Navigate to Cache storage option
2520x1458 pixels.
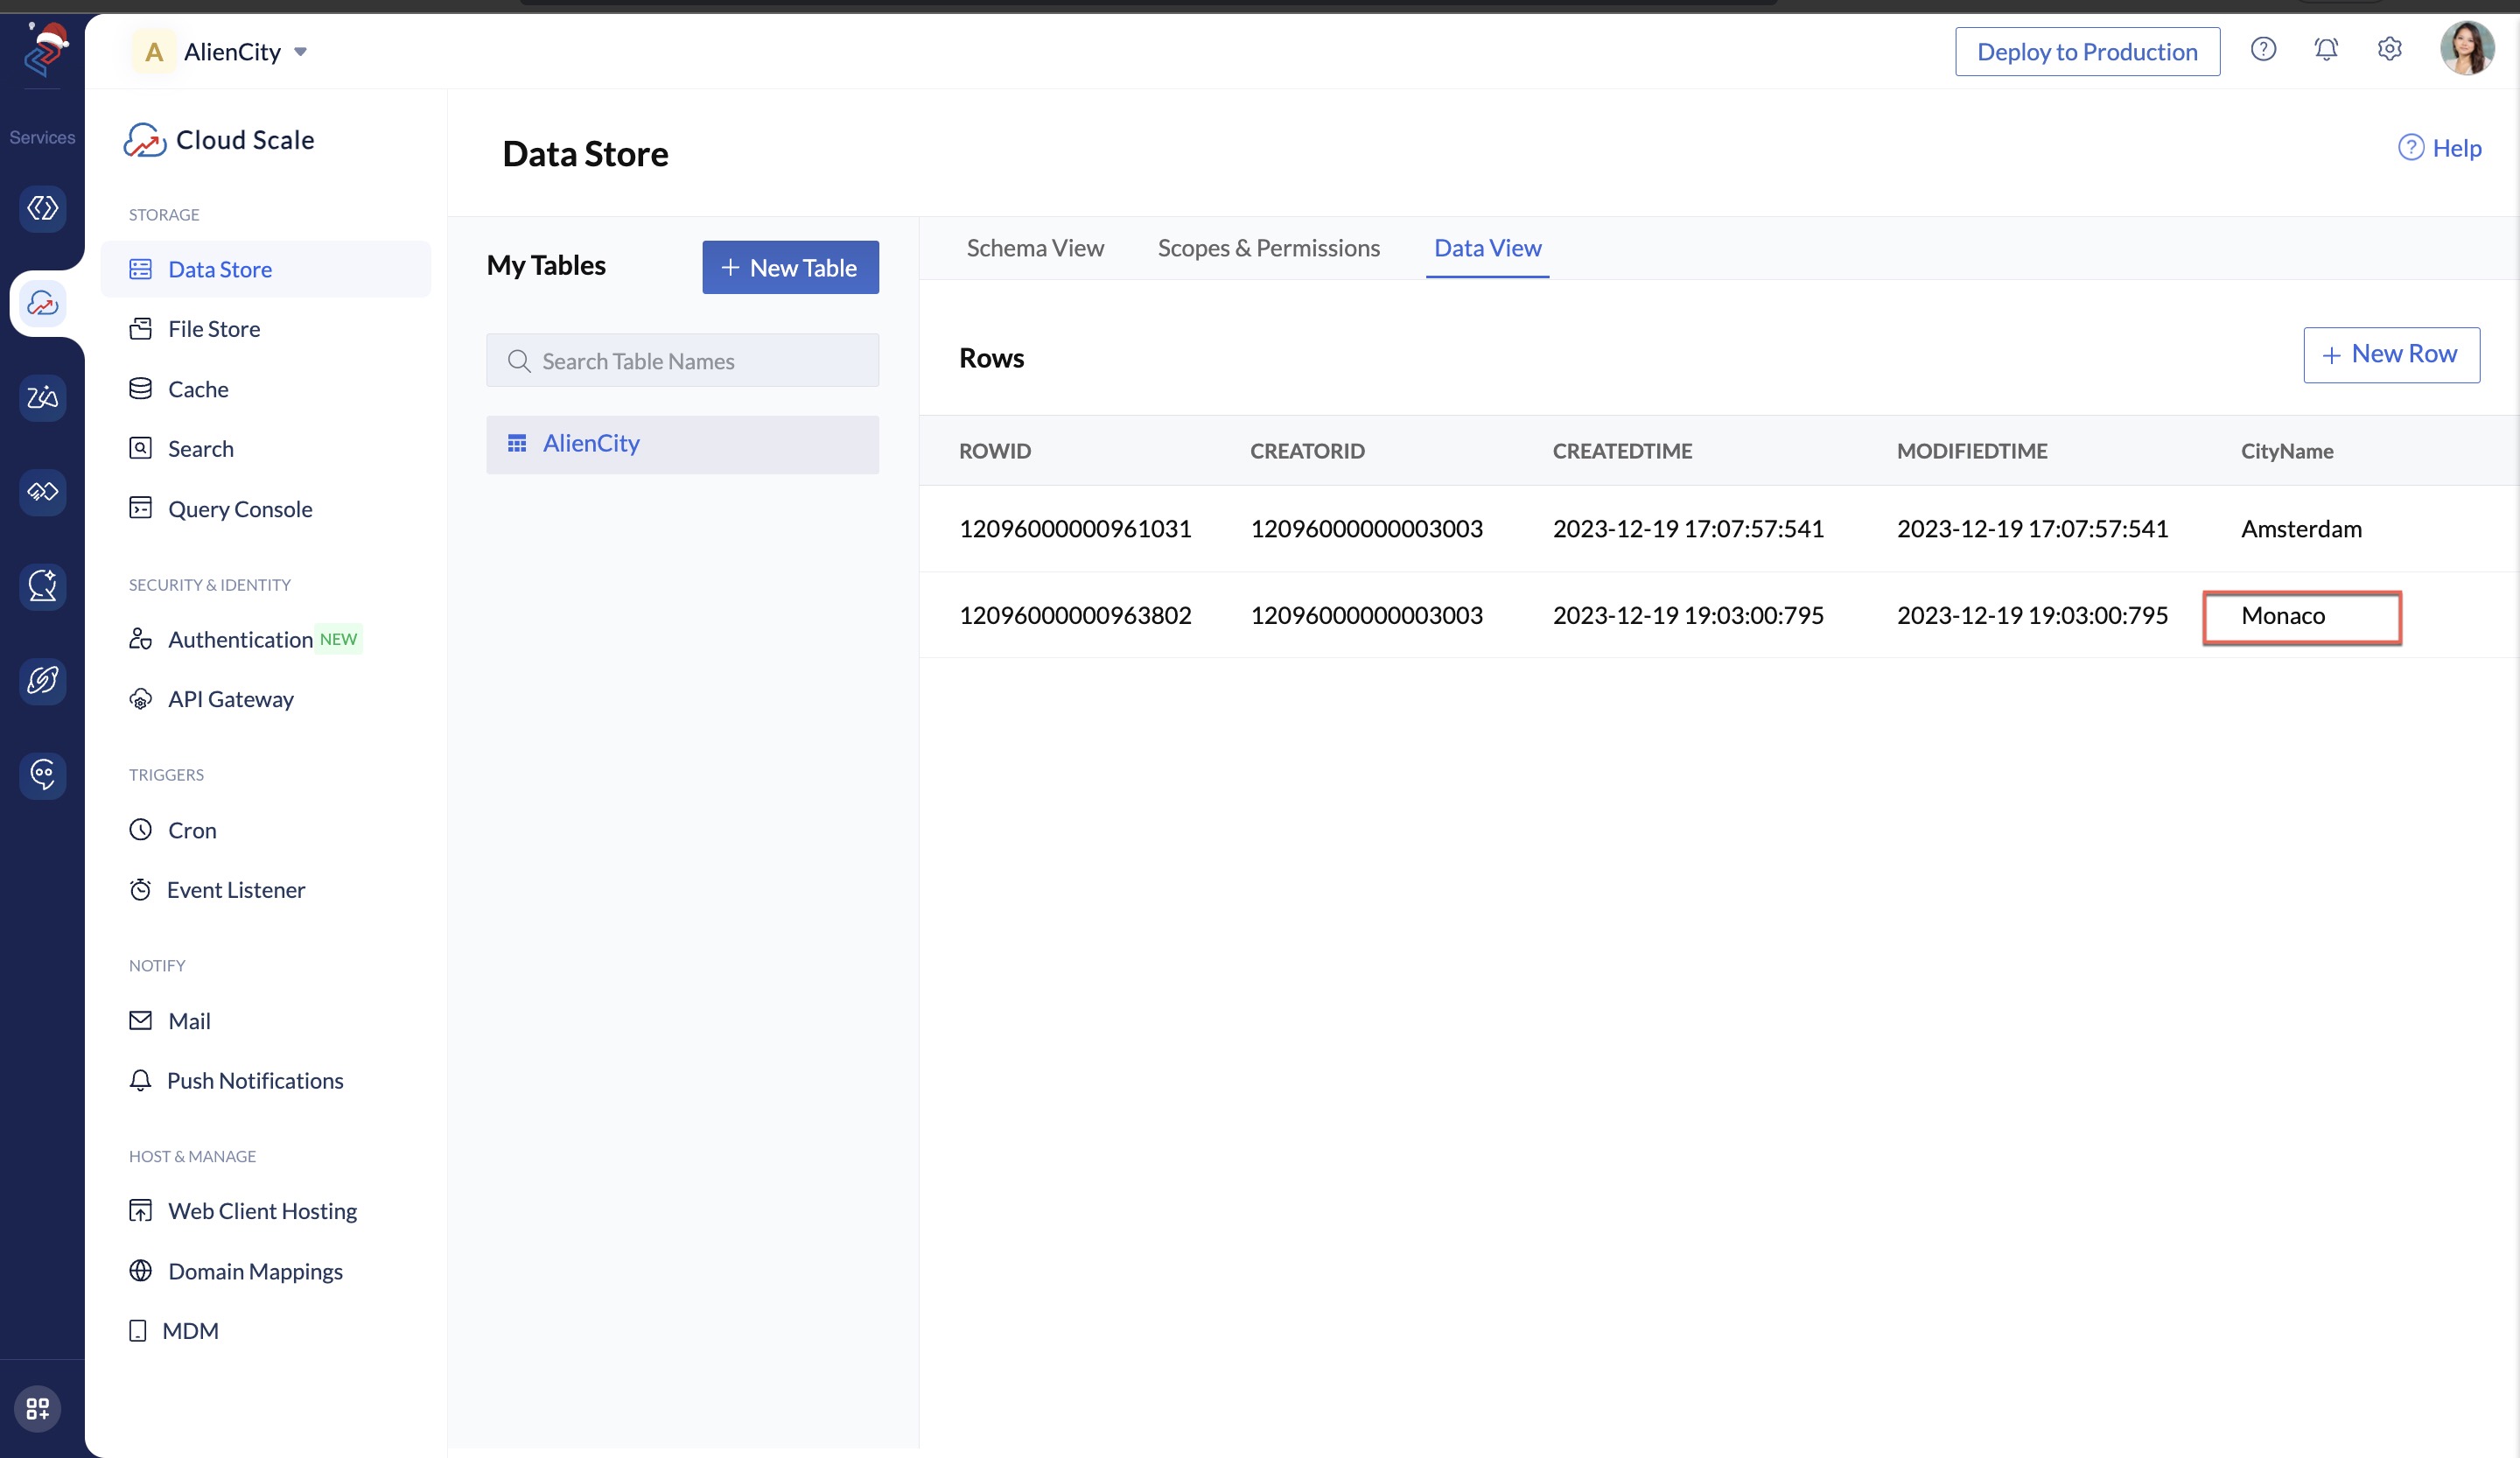coord(196,387)
